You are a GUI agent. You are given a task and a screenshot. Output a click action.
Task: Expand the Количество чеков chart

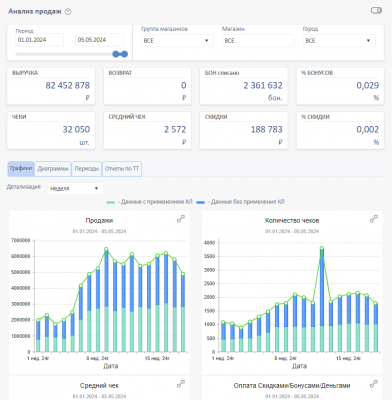coord(374,219)
